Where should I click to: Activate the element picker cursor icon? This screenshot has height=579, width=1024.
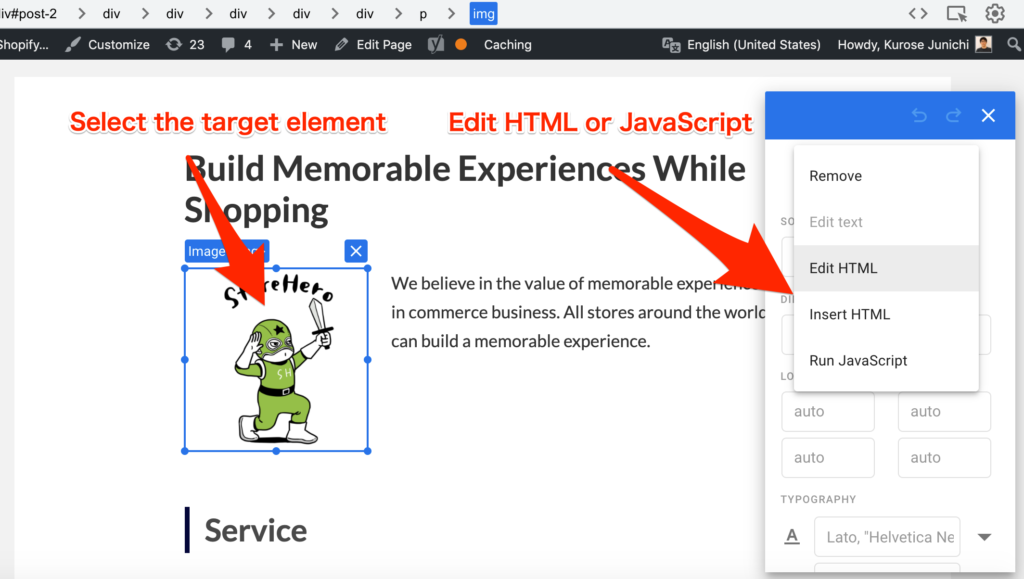click(x=957, y=14)
